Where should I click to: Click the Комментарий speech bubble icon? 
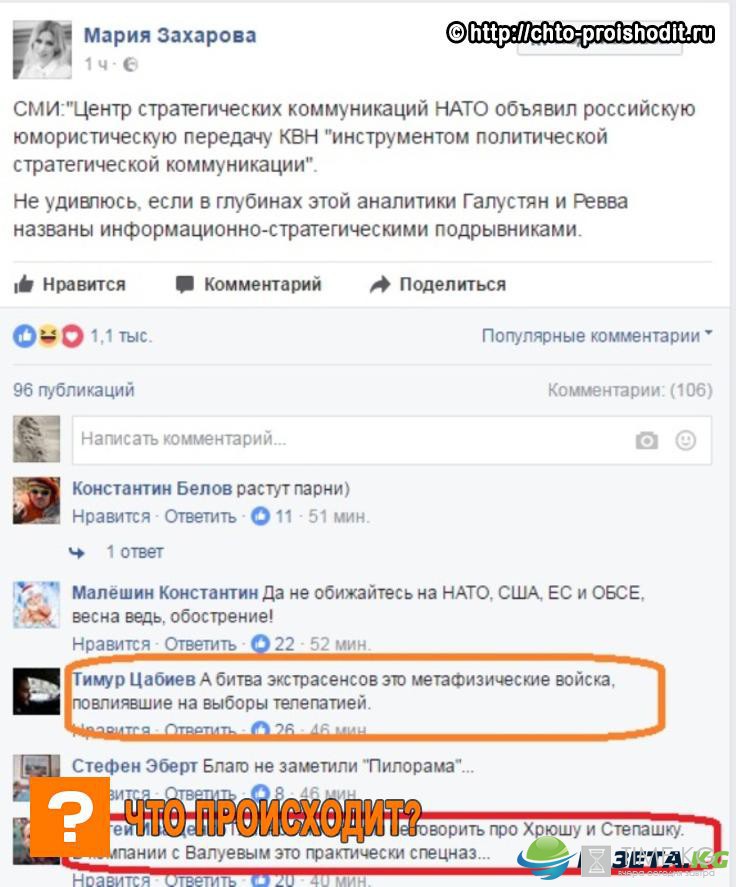(184, 284)
